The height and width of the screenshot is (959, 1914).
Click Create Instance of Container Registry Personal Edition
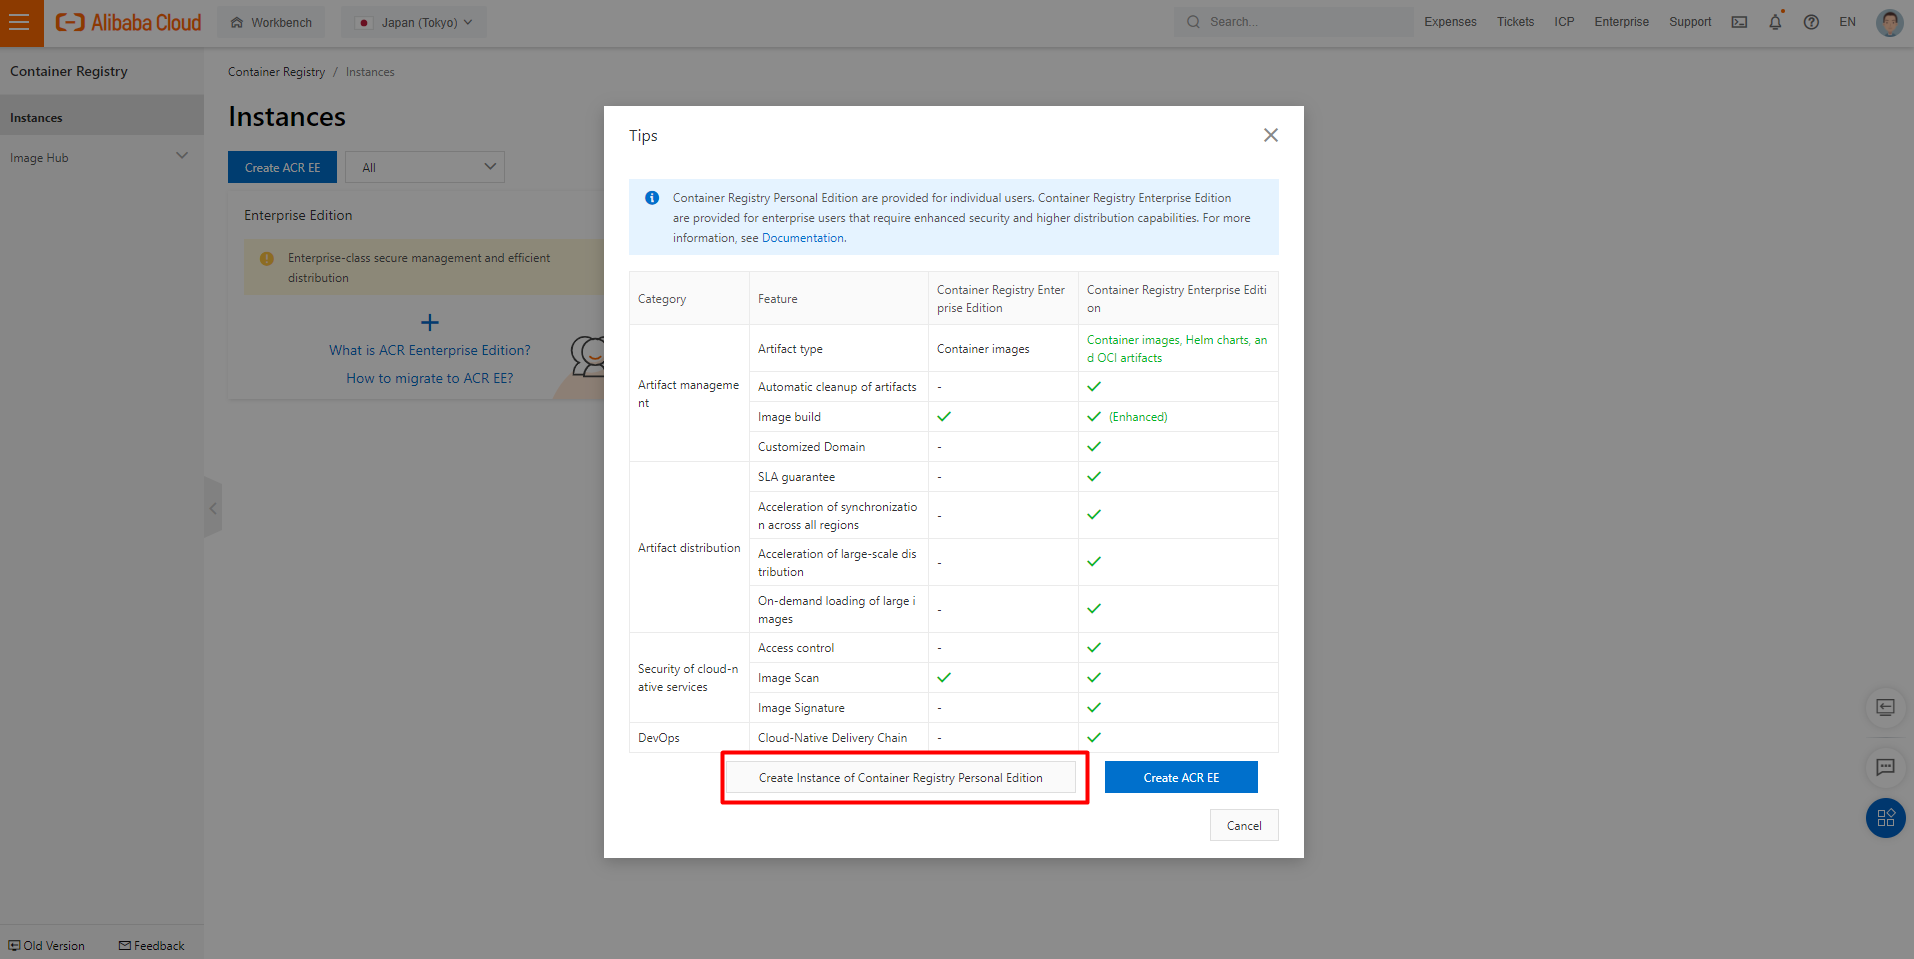(900, 777)
